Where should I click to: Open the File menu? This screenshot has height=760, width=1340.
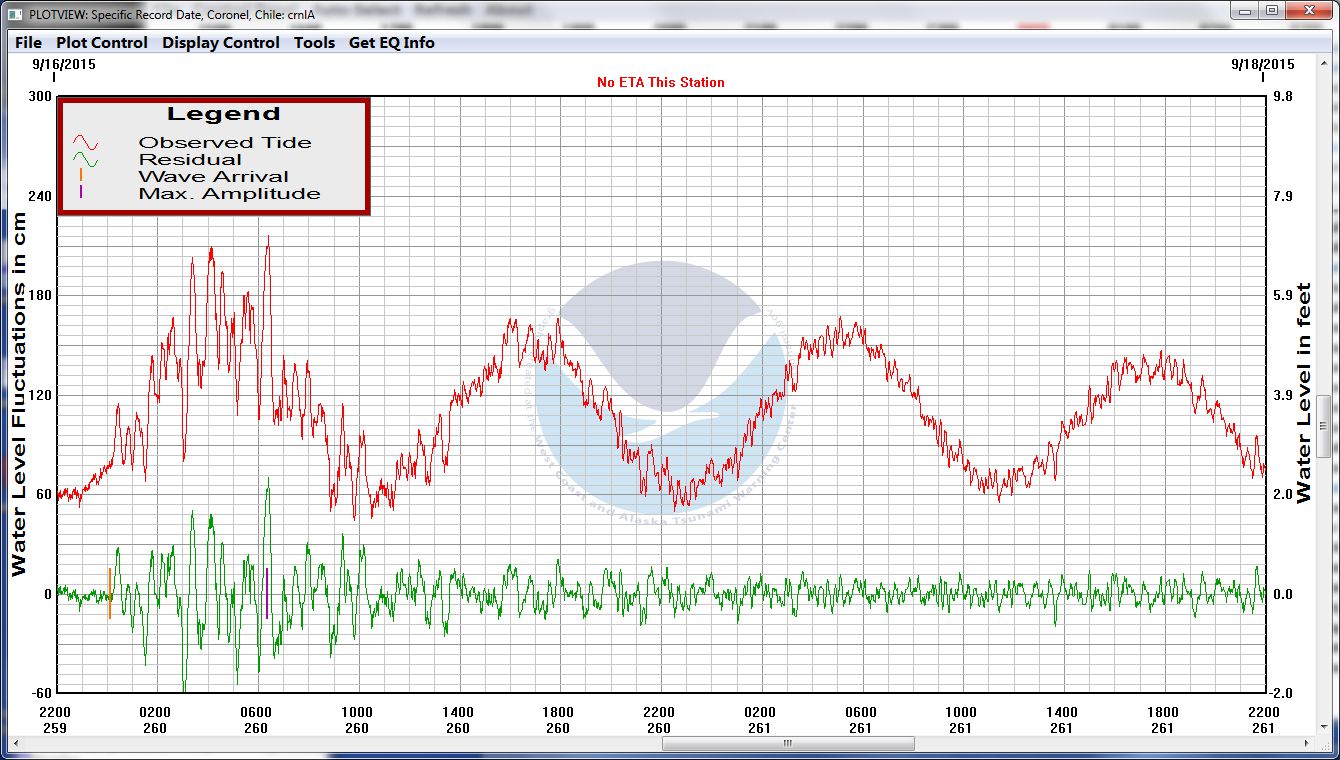click(x=29, y=43)
